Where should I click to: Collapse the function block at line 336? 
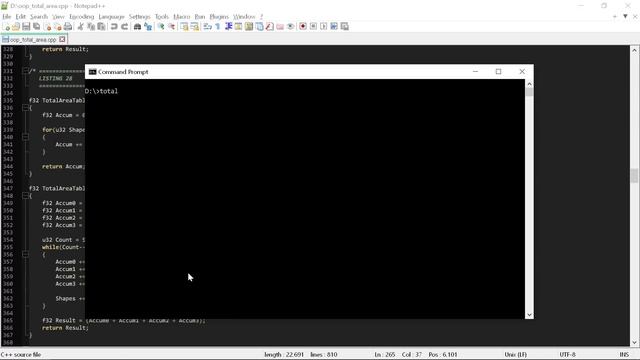click(25, 108)
